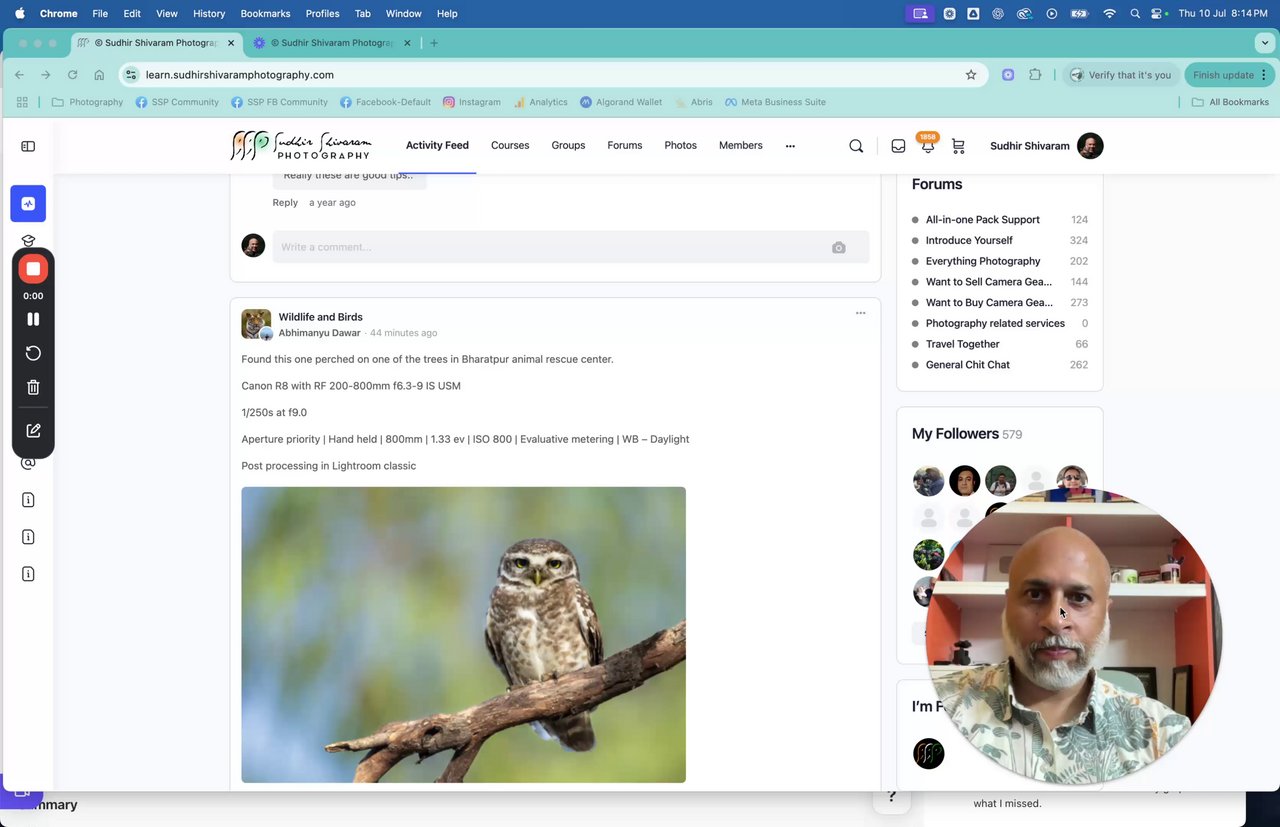
Task: Open the apps grid in bookmarks bar
Action: (23, 102)
